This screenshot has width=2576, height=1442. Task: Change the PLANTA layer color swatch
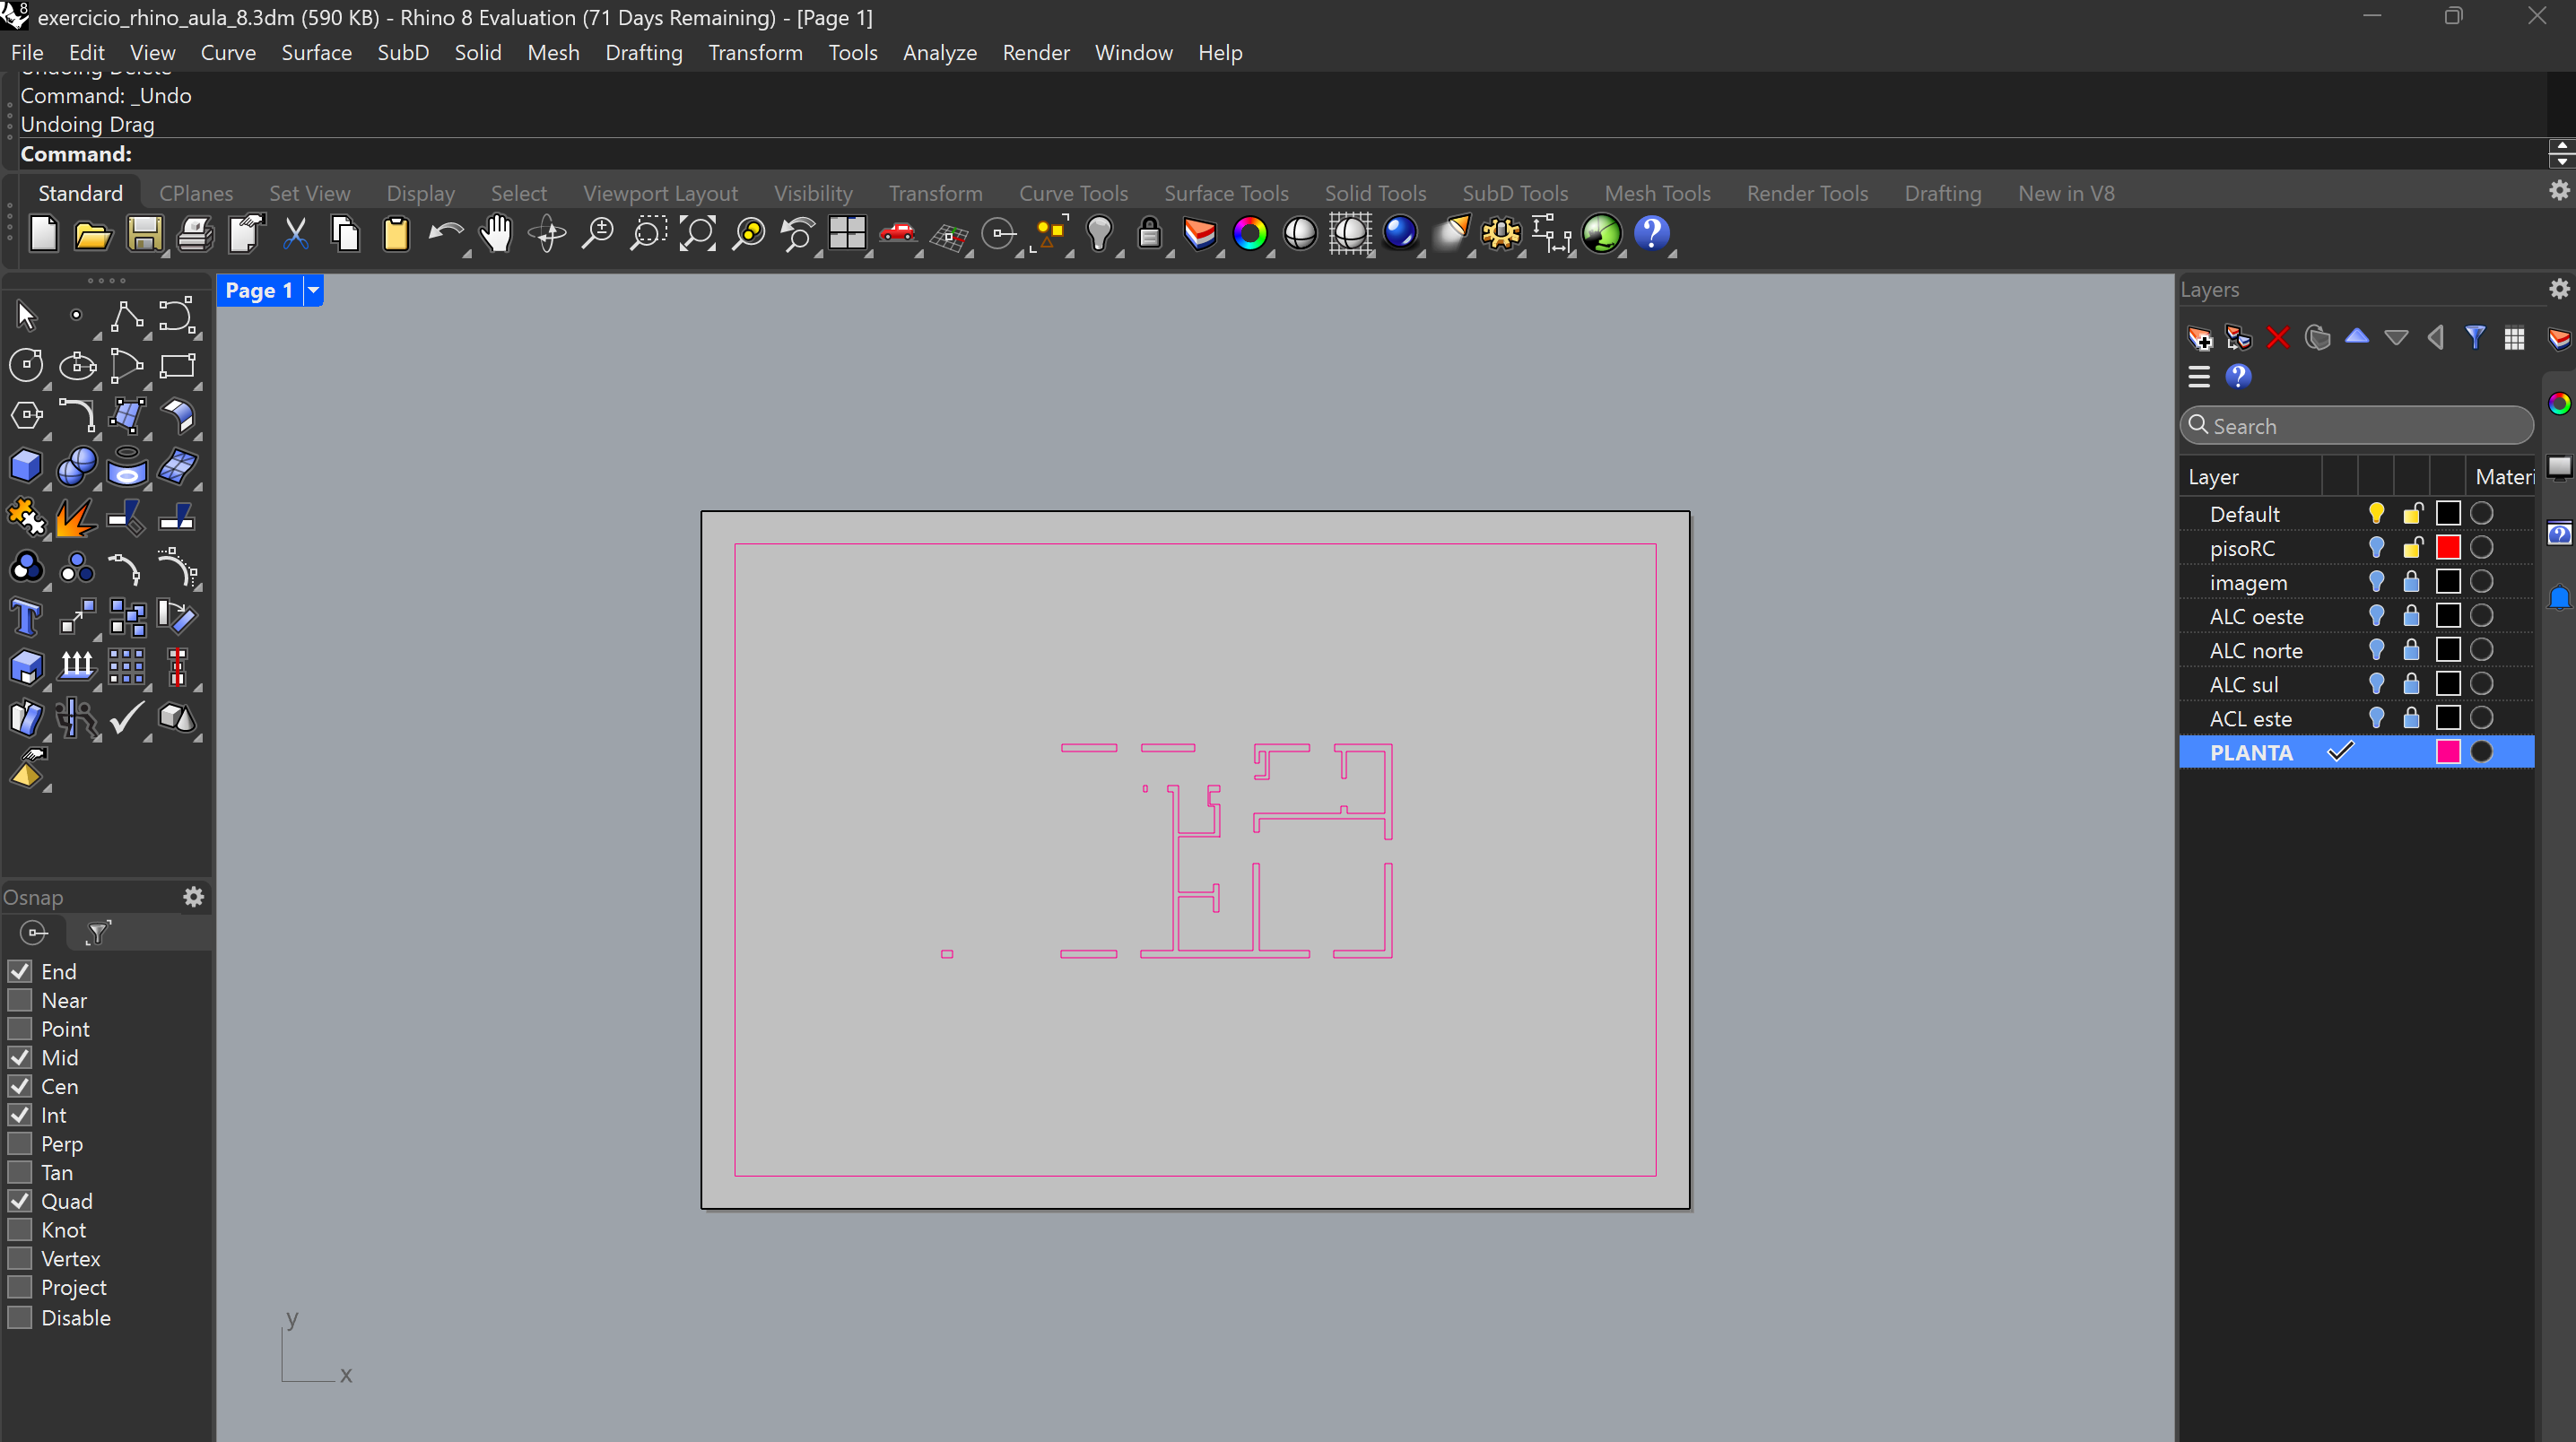point(2449,752)
